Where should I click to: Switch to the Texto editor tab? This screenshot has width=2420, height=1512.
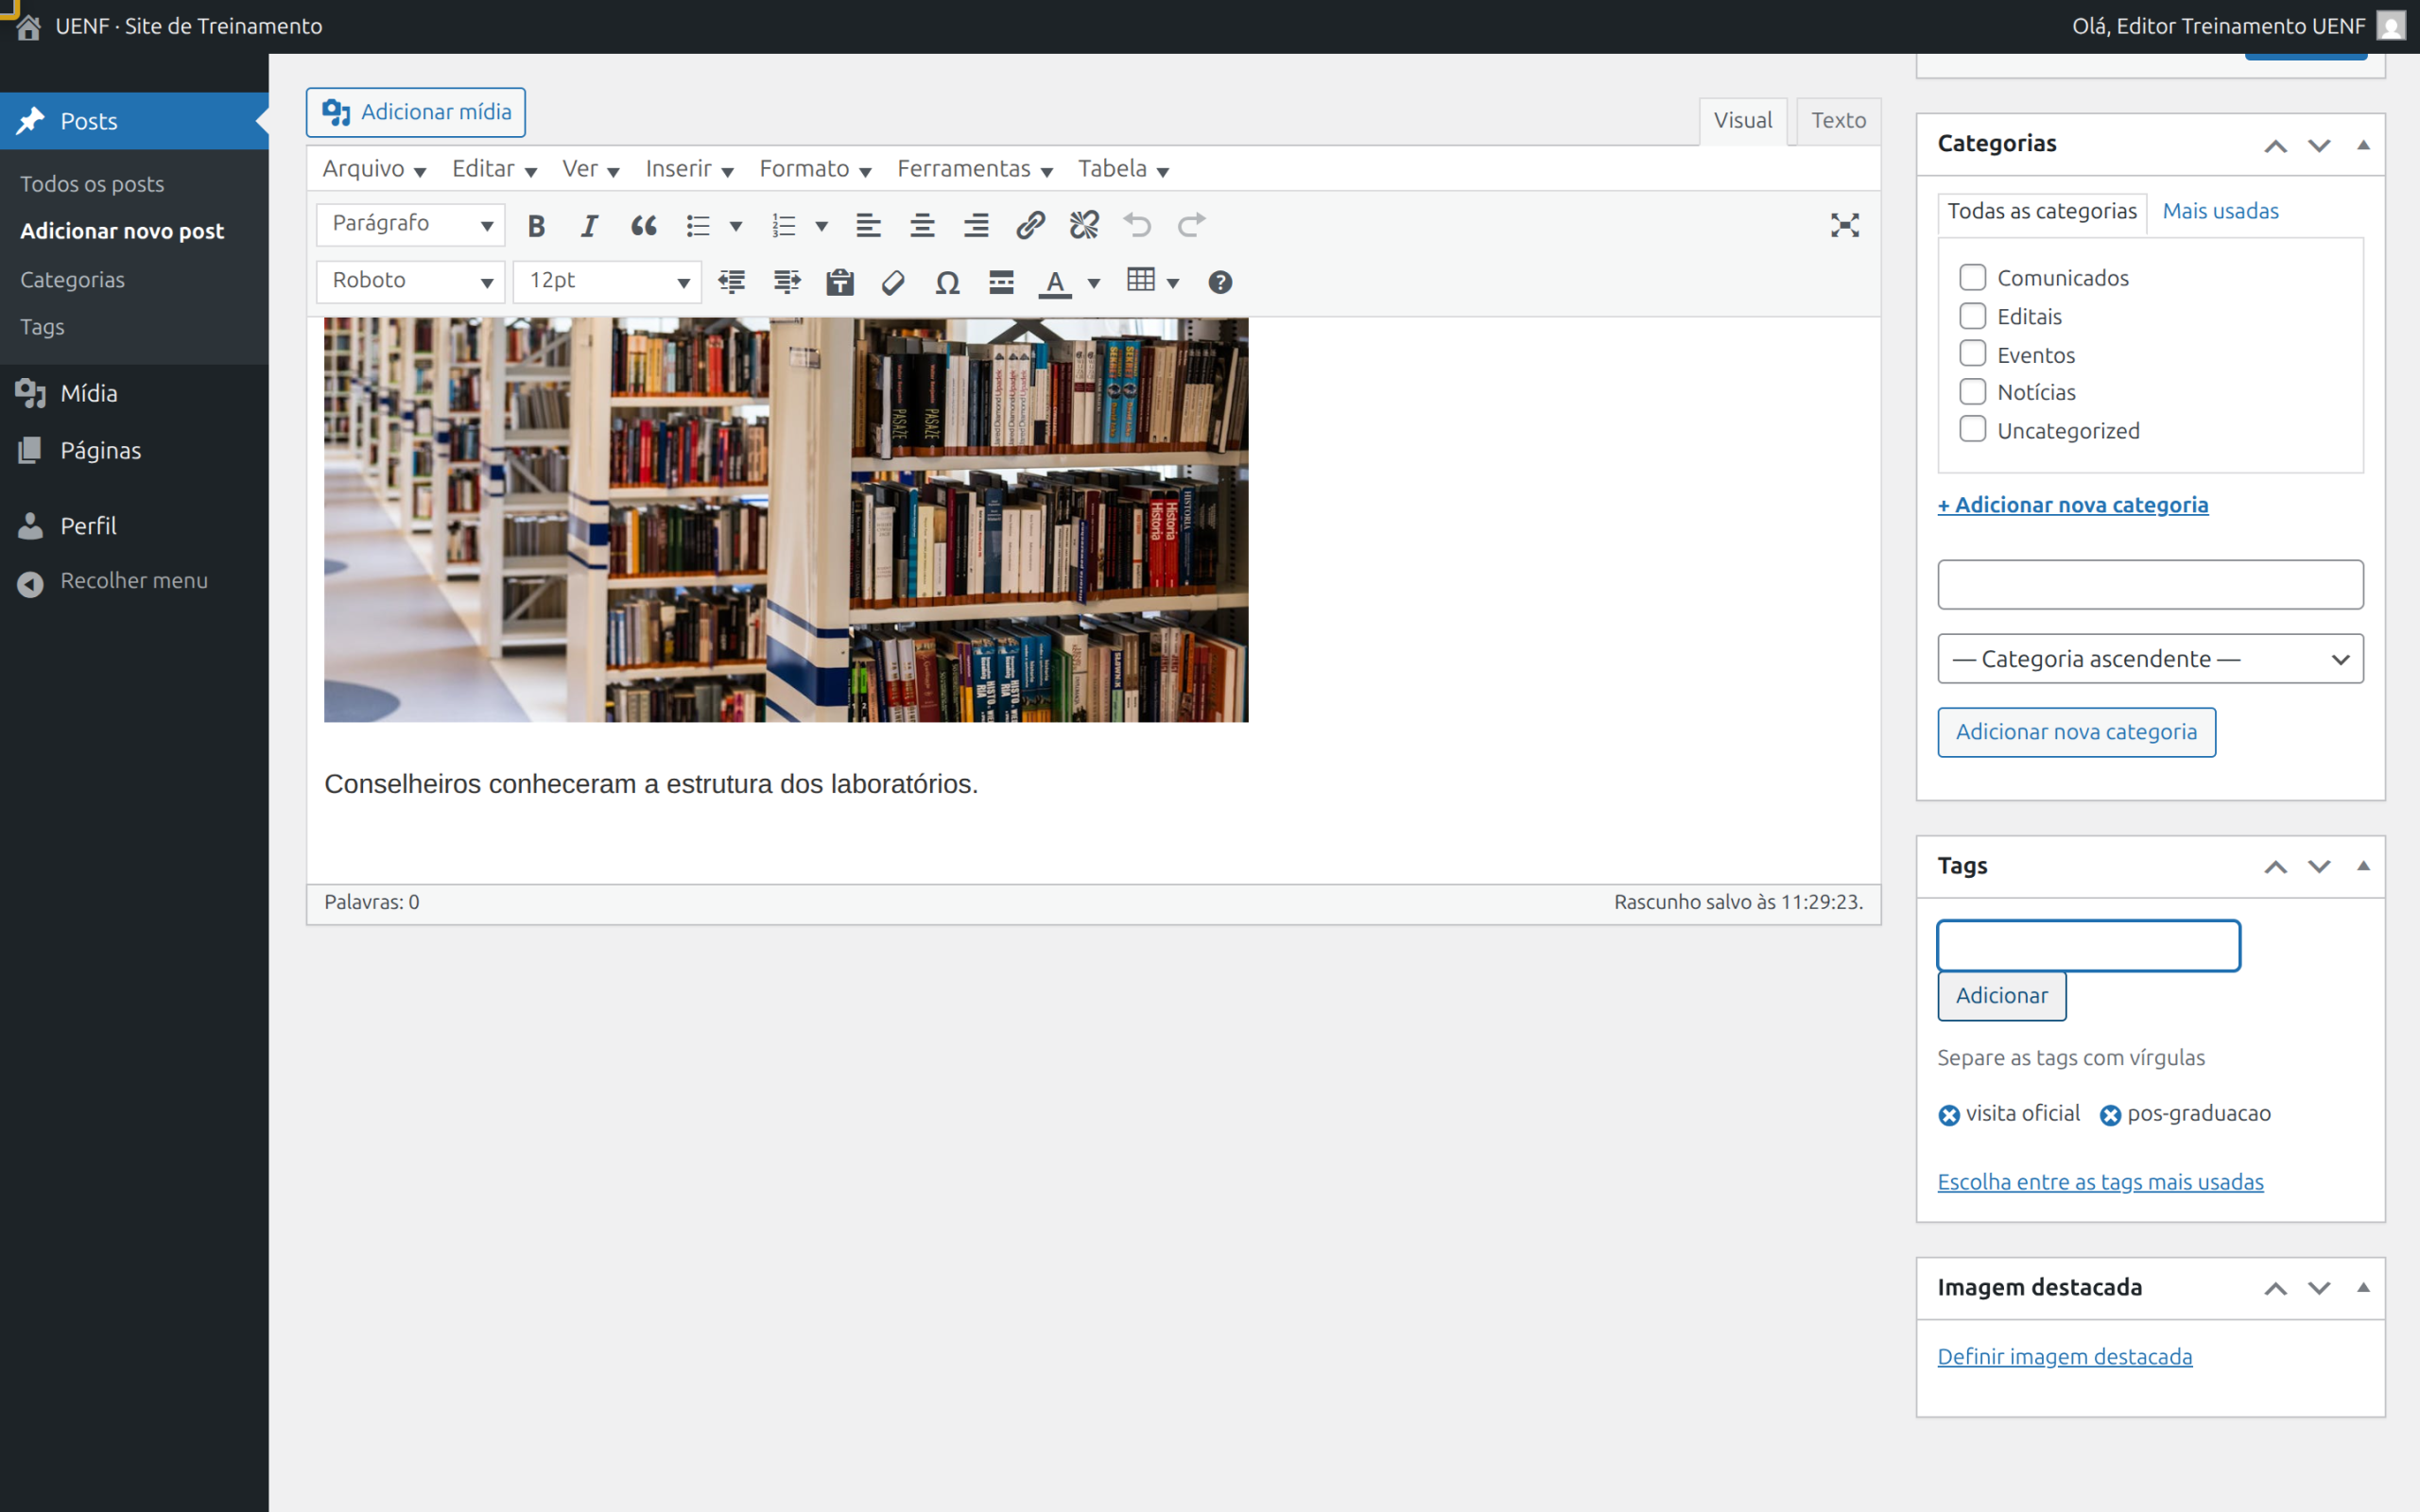[x=1838, y=120]
